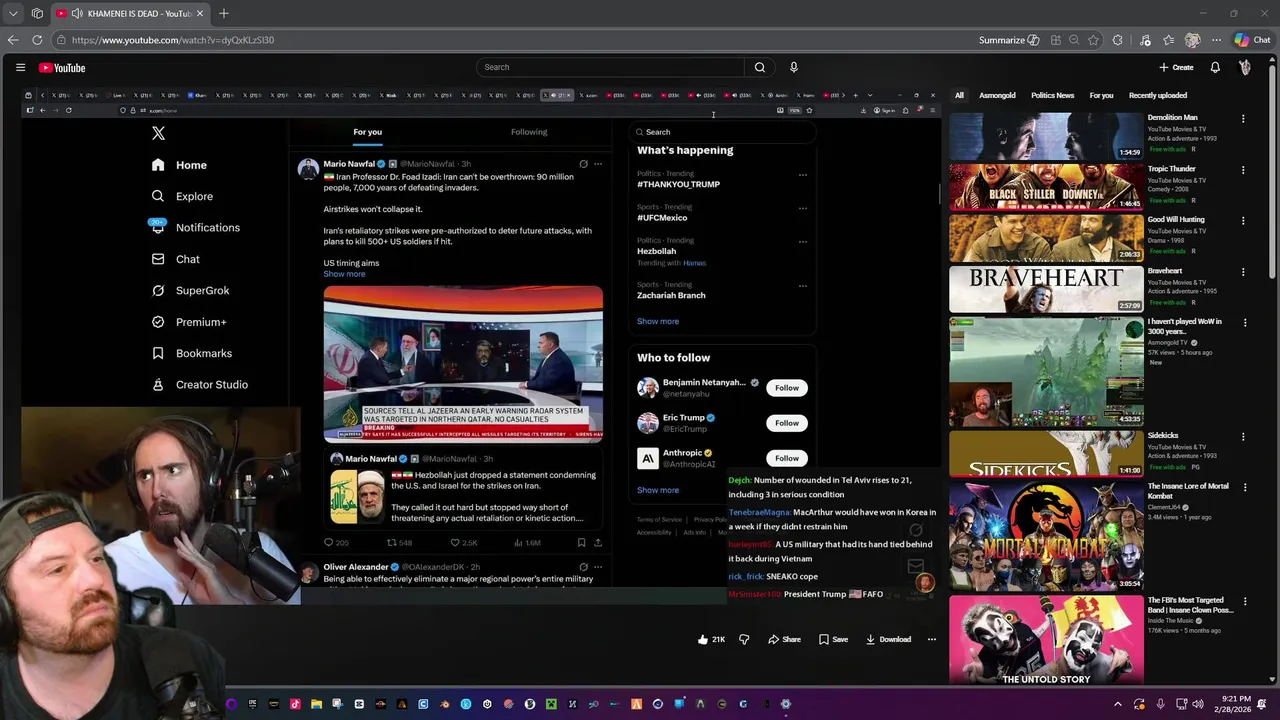1280x720 pixels.
Task: Open the browser media control music icon
Action: pos(1145,40)
